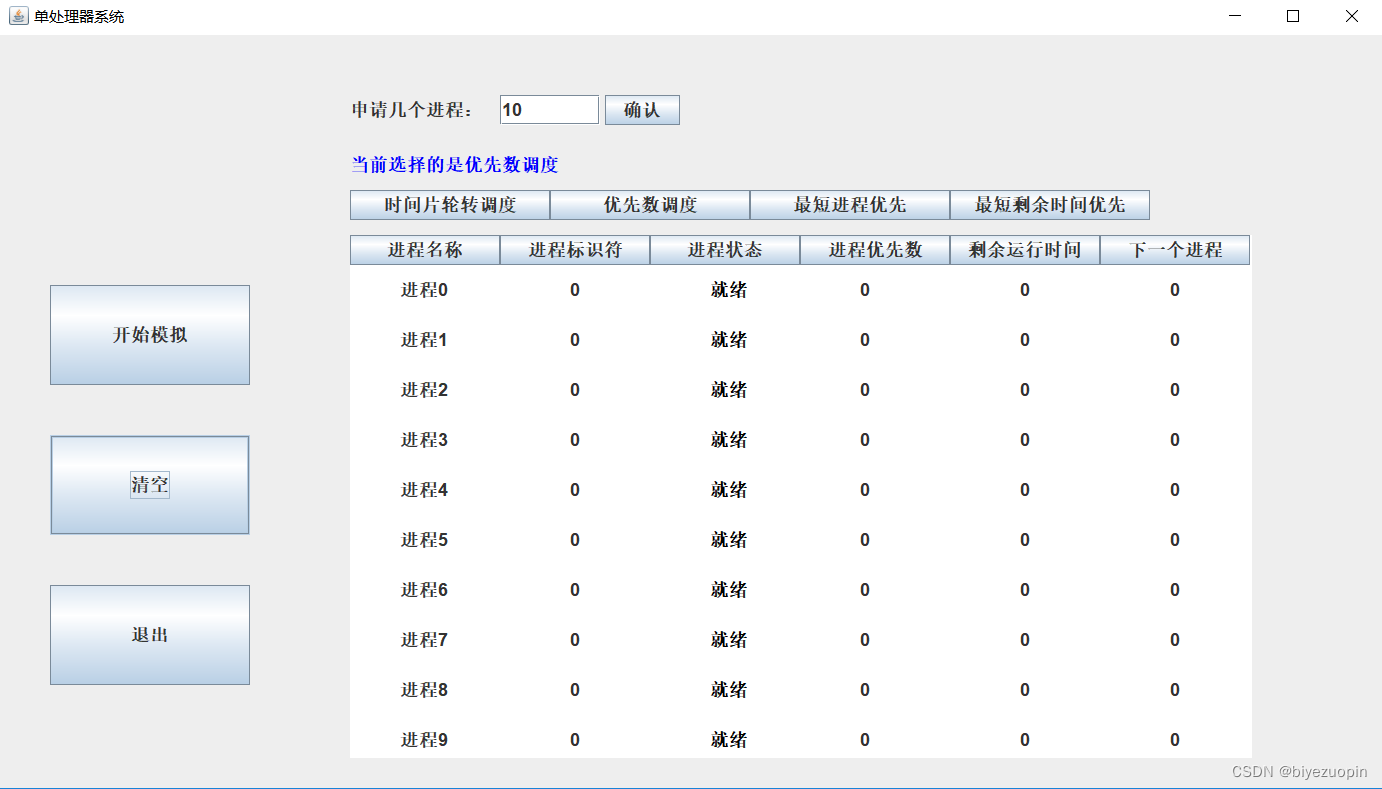The width and height of the screenshot is (1382, 789).
Task: Maximize the 单处理器系统 window
Action: [1293, 16]
